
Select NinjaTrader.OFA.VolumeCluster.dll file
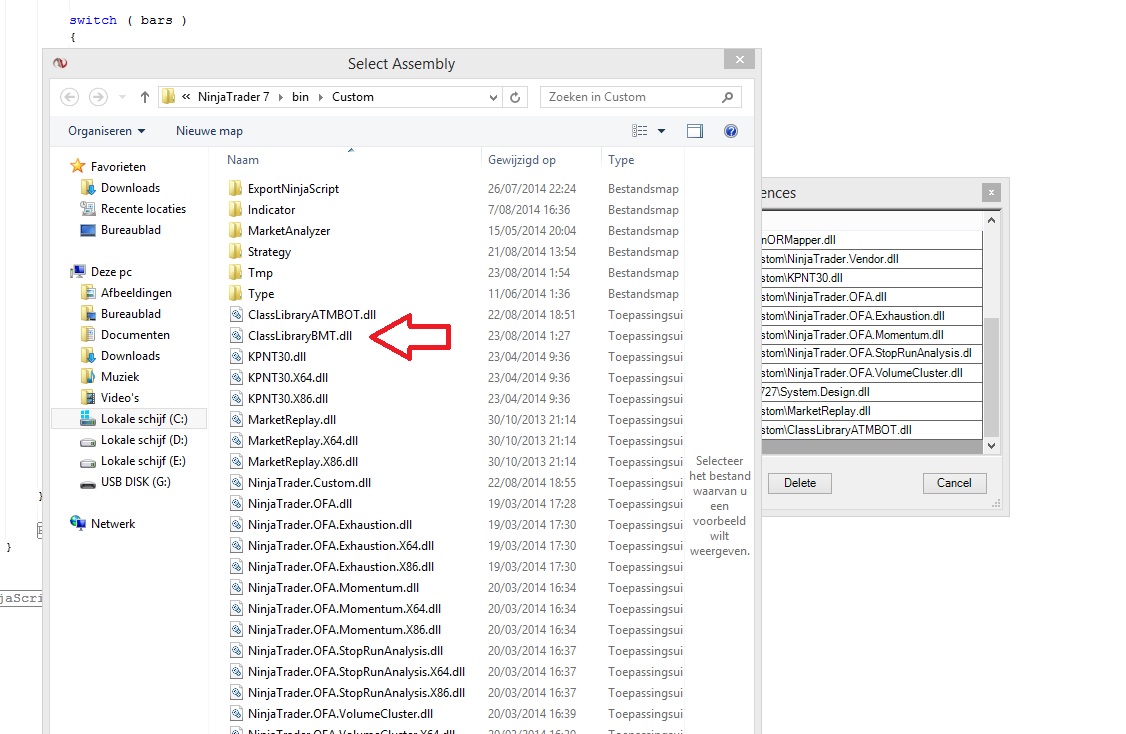click(340, 714)
